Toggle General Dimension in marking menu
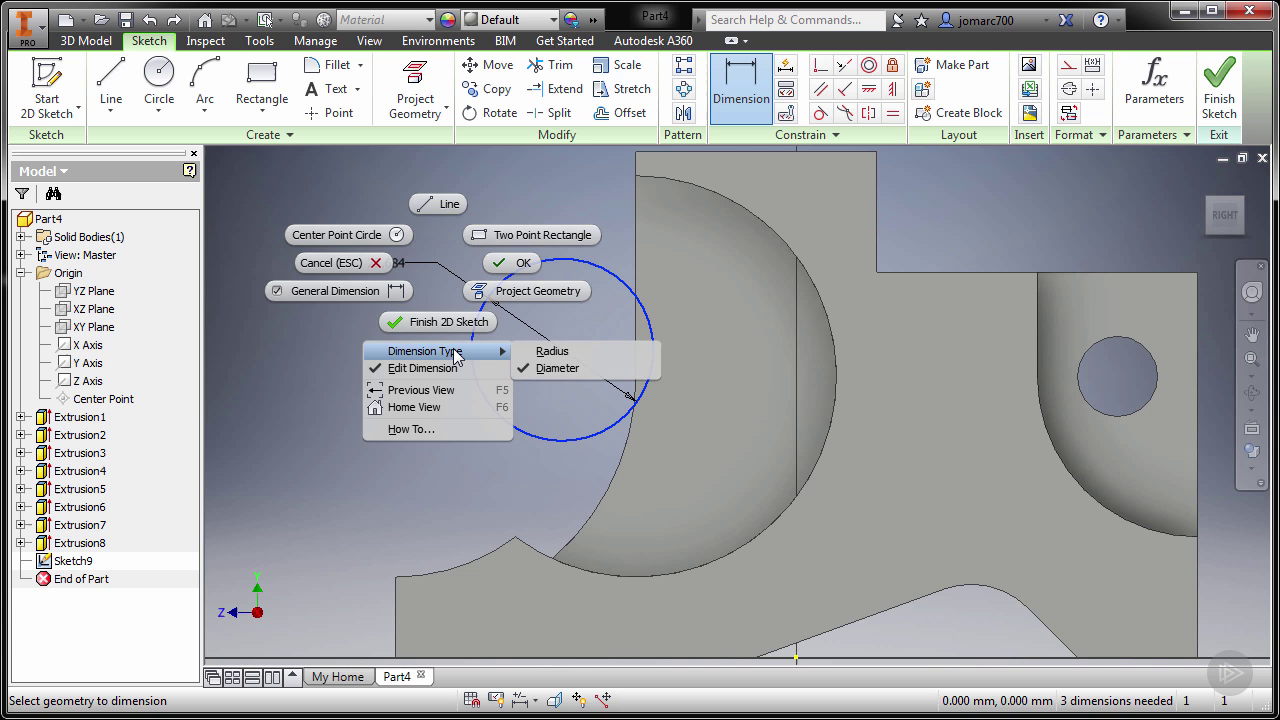Viewport: 1280px width, 720px height. [338, 291]
